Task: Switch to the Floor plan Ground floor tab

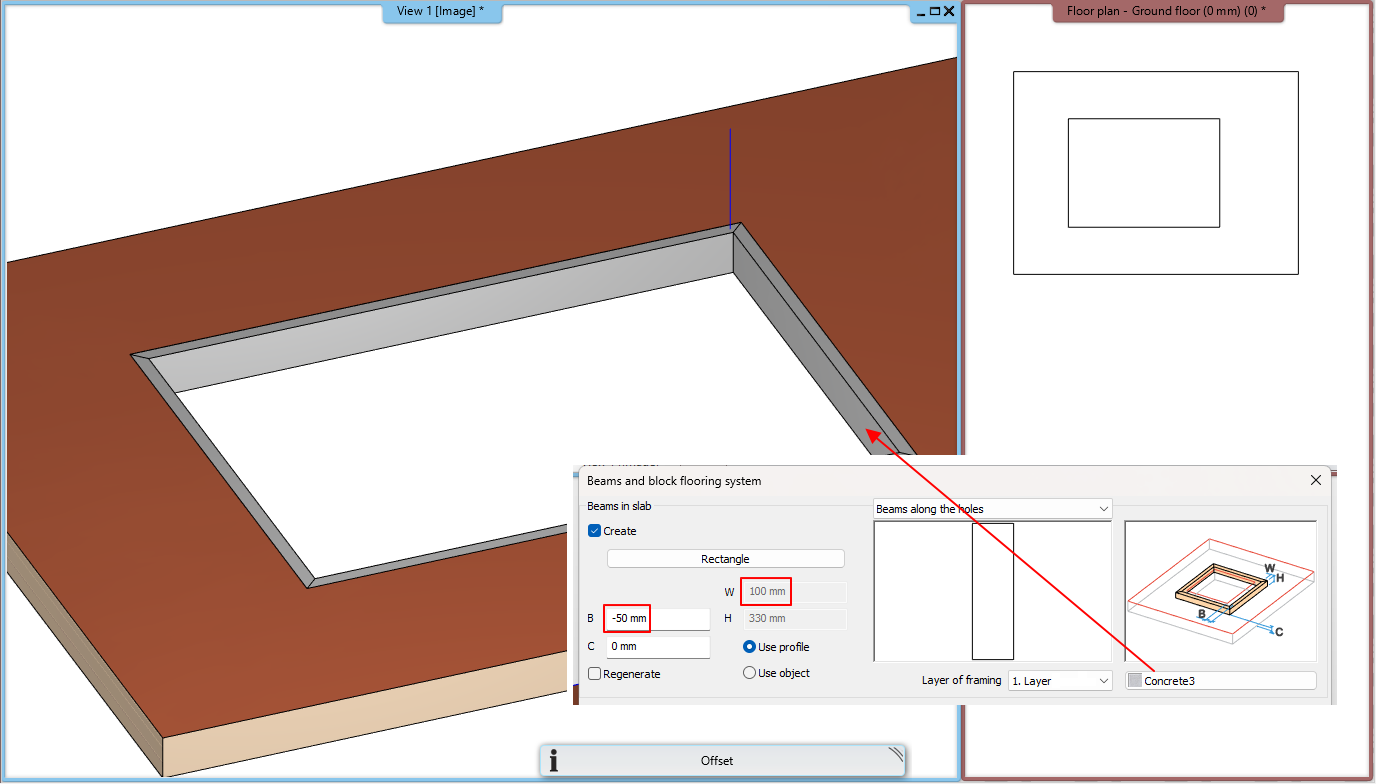Action: pos(1167,11)
